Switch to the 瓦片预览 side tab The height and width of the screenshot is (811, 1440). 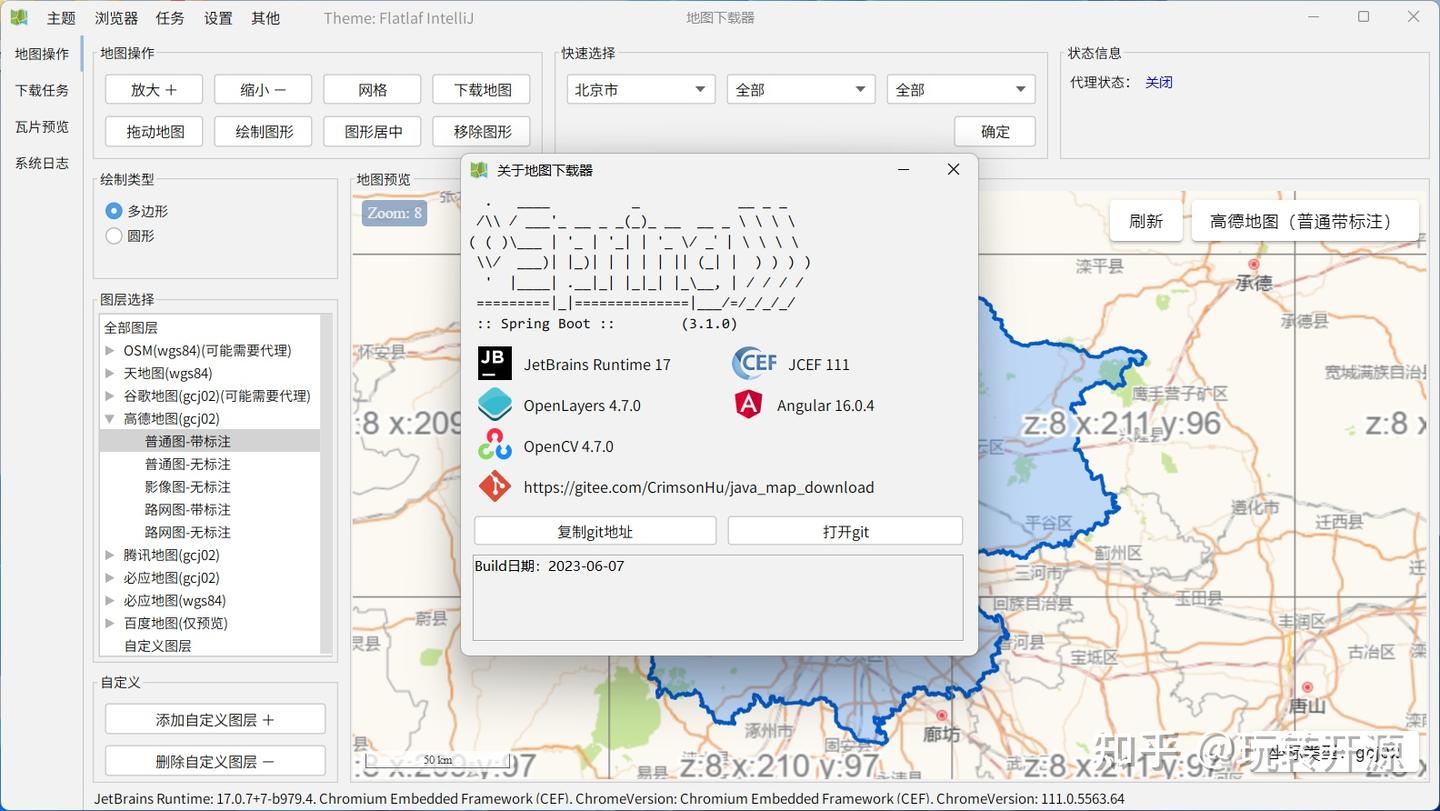(x=42, y=127)
